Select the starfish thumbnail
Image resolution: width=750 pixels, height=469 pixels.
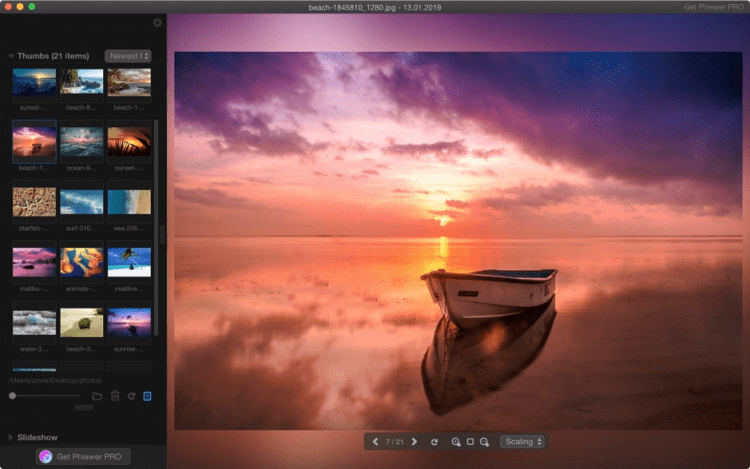click(34, 202)
